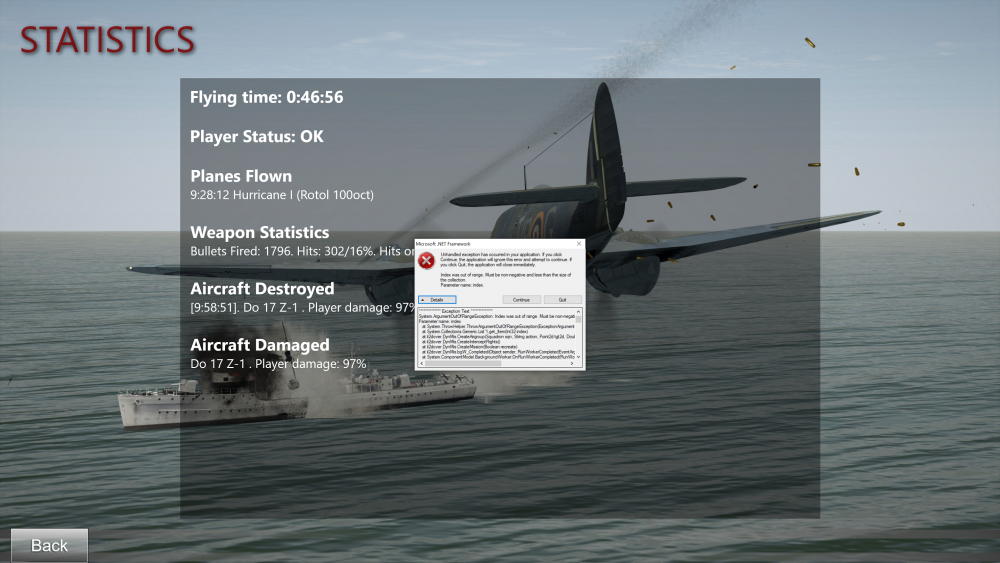Click the red error icon in the dialog

[x=426, y=261]
